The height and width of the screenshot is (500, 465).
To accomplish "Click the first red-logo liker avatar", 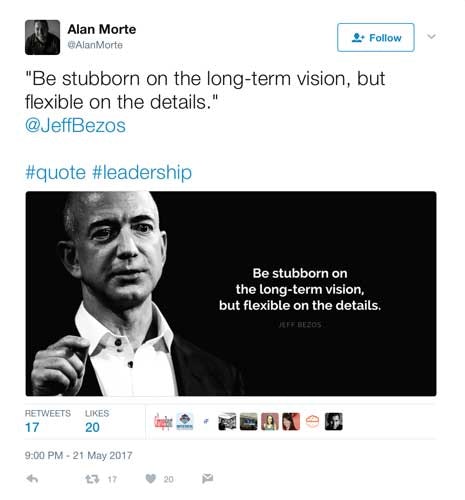I will pos(163,421).
